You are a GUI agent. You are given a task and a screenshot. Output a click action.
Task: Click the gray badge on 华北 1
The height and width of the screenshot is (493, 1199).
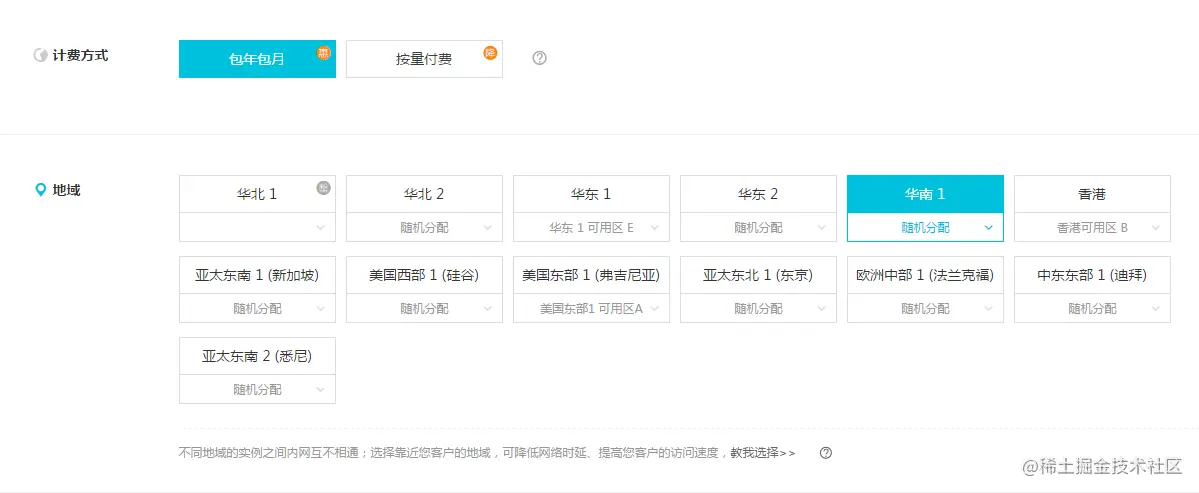(323, 187)
